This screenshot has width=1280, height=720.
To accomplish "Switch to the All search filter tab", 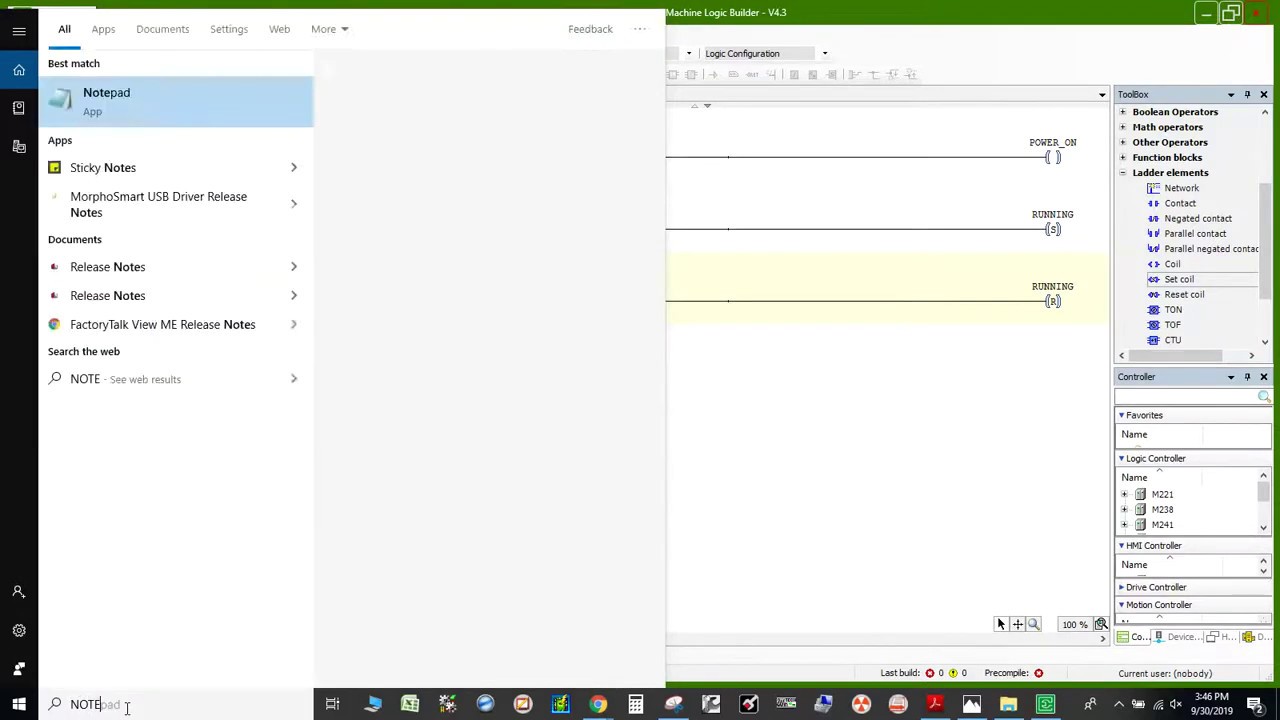I will tap(64, 29).
